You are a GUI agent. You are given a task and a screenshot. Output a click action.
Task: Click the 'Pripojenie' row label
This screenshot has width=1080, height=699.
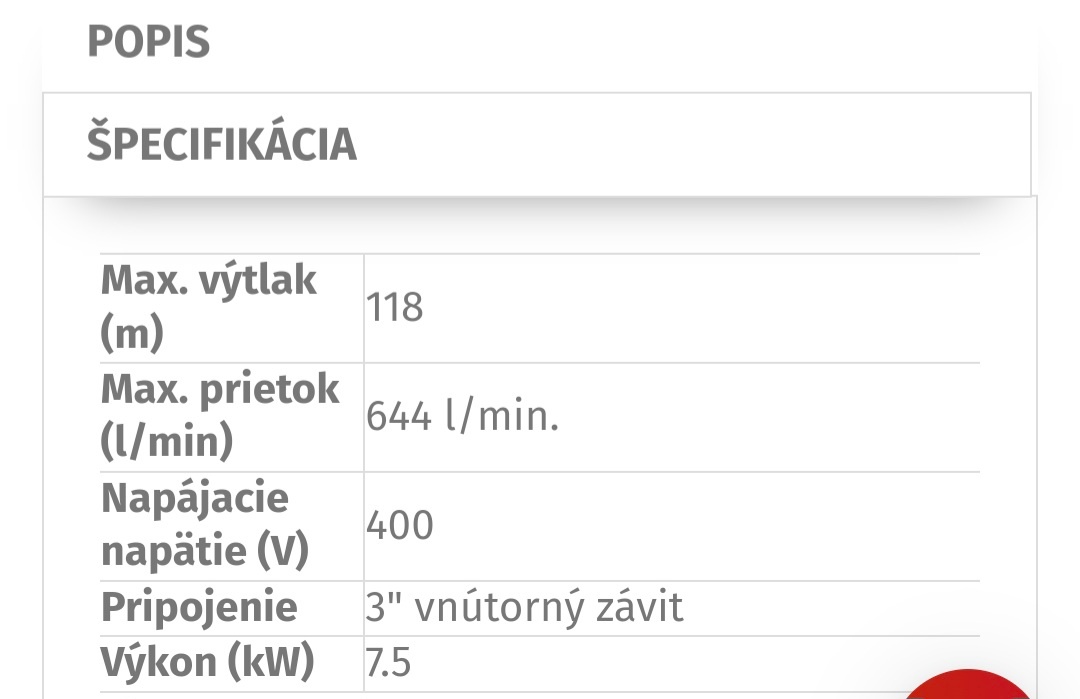pyautogui.click(x=199, y=607)
